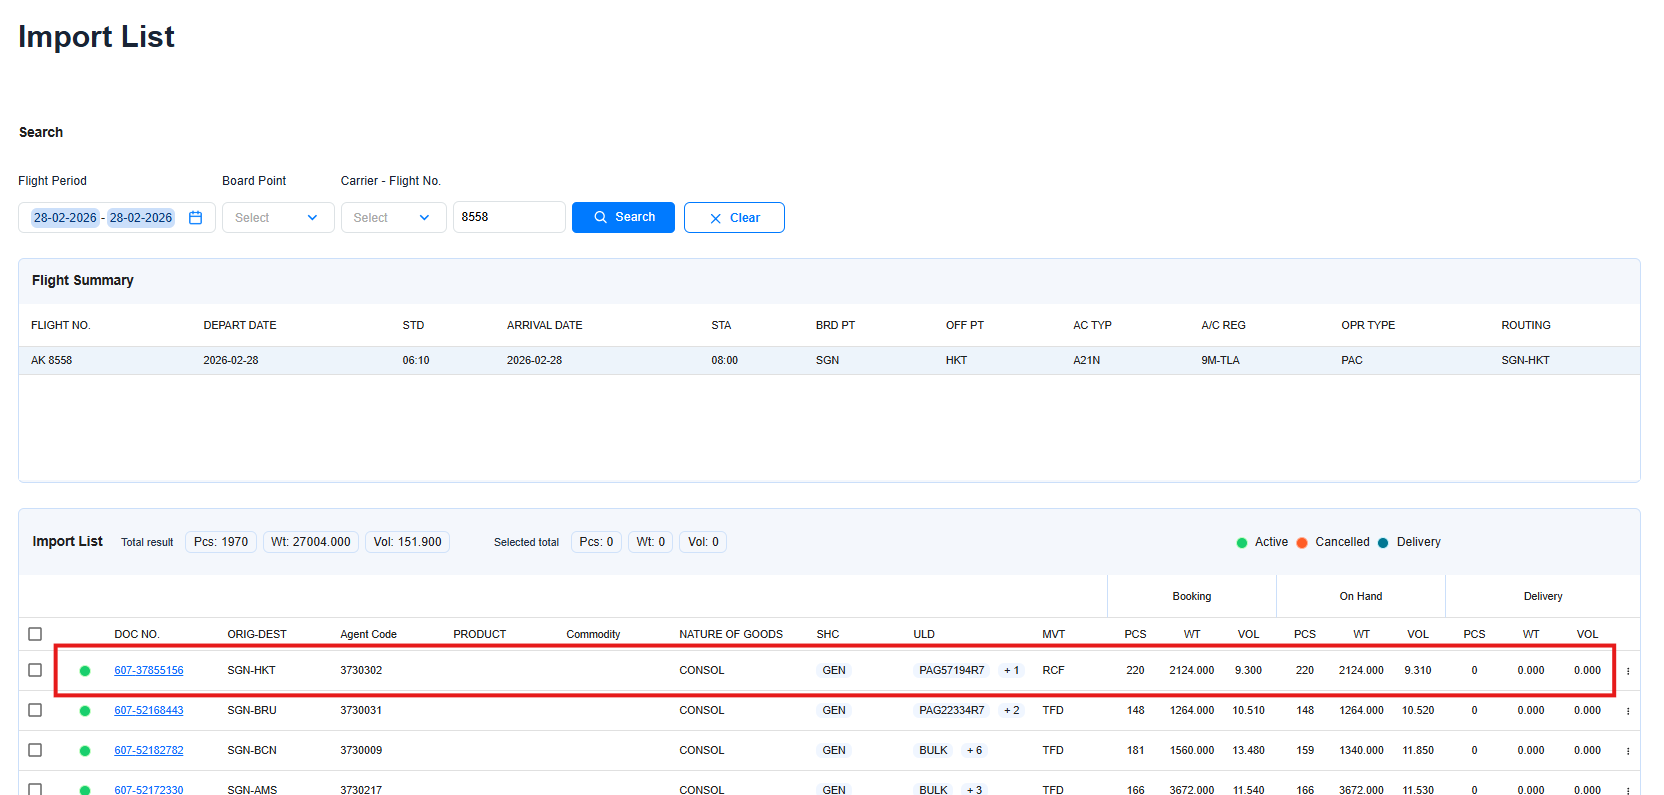Image resolution: width=1664 pixels, height=795 pixels.
Task: Open document link 607-52168443
Action: point(149,711)
